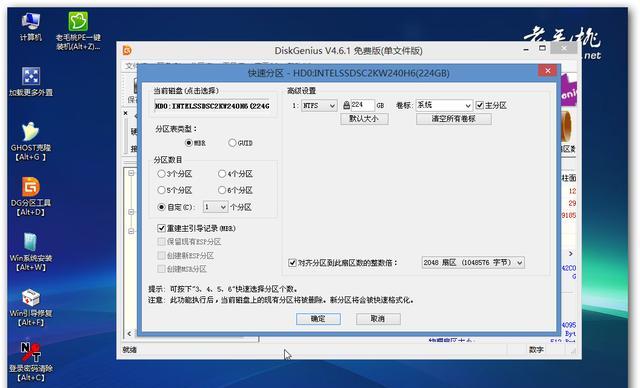640x388 pixels.
Task: Select the 自定(C) custom partition count option
Action: click(x=175, y=207)
